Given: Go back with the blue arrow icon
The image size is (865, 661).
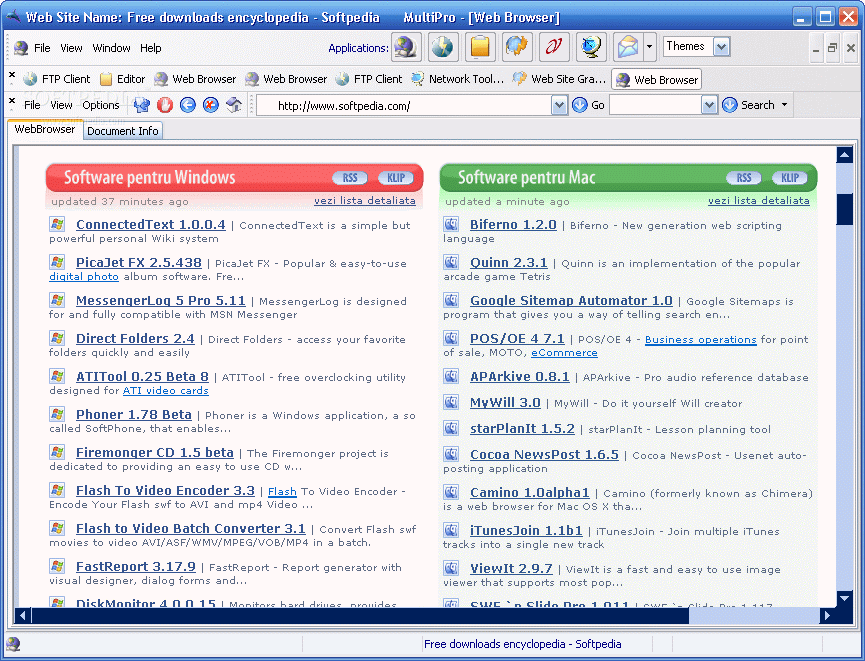Looking at the screenshot, I should coord(188,105).
